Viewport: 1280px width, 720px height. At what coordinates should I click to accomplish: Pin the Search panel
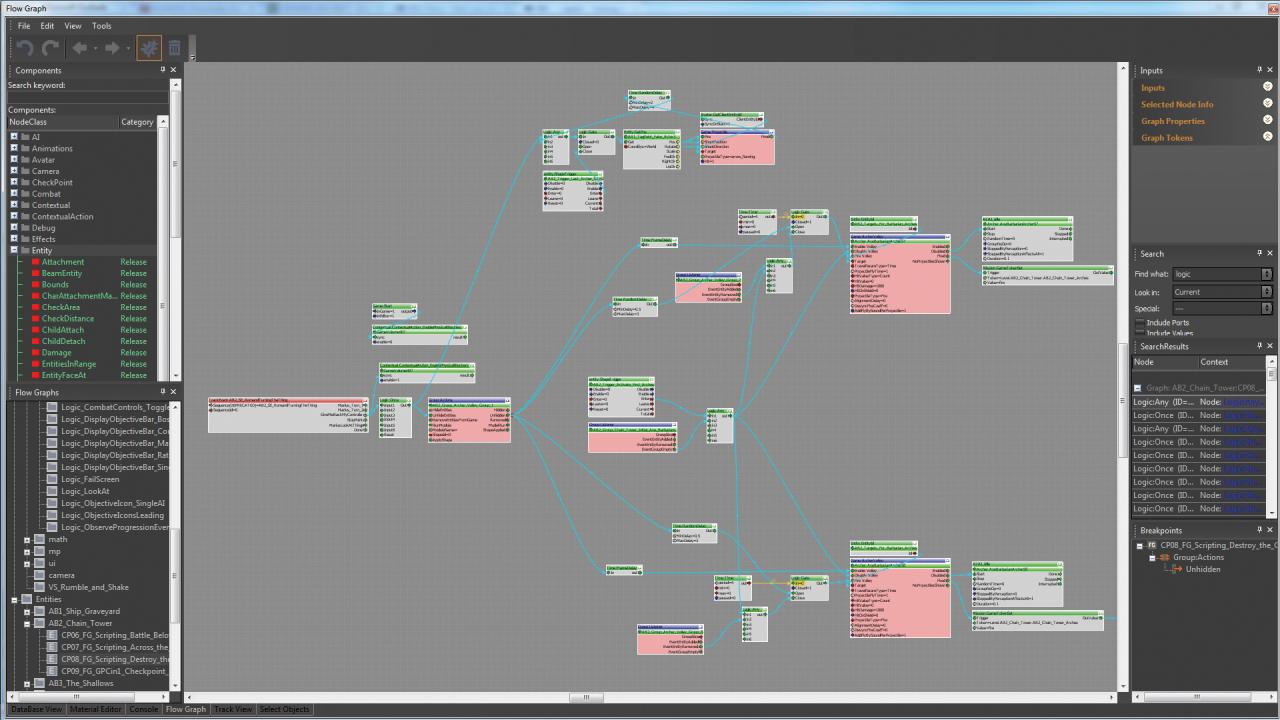[1260, 253]
